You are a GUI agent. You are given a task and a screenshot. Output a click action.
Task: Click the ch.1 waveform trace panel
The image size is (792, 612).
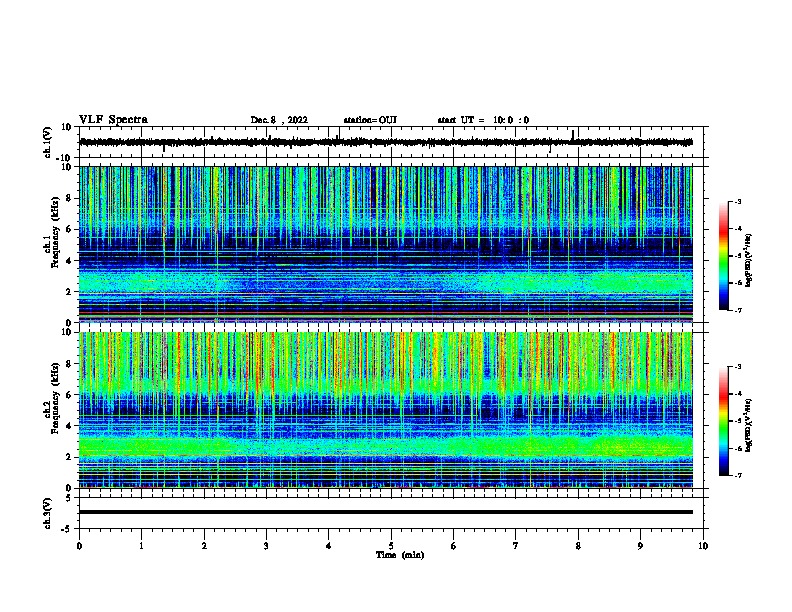coord(391,142)
